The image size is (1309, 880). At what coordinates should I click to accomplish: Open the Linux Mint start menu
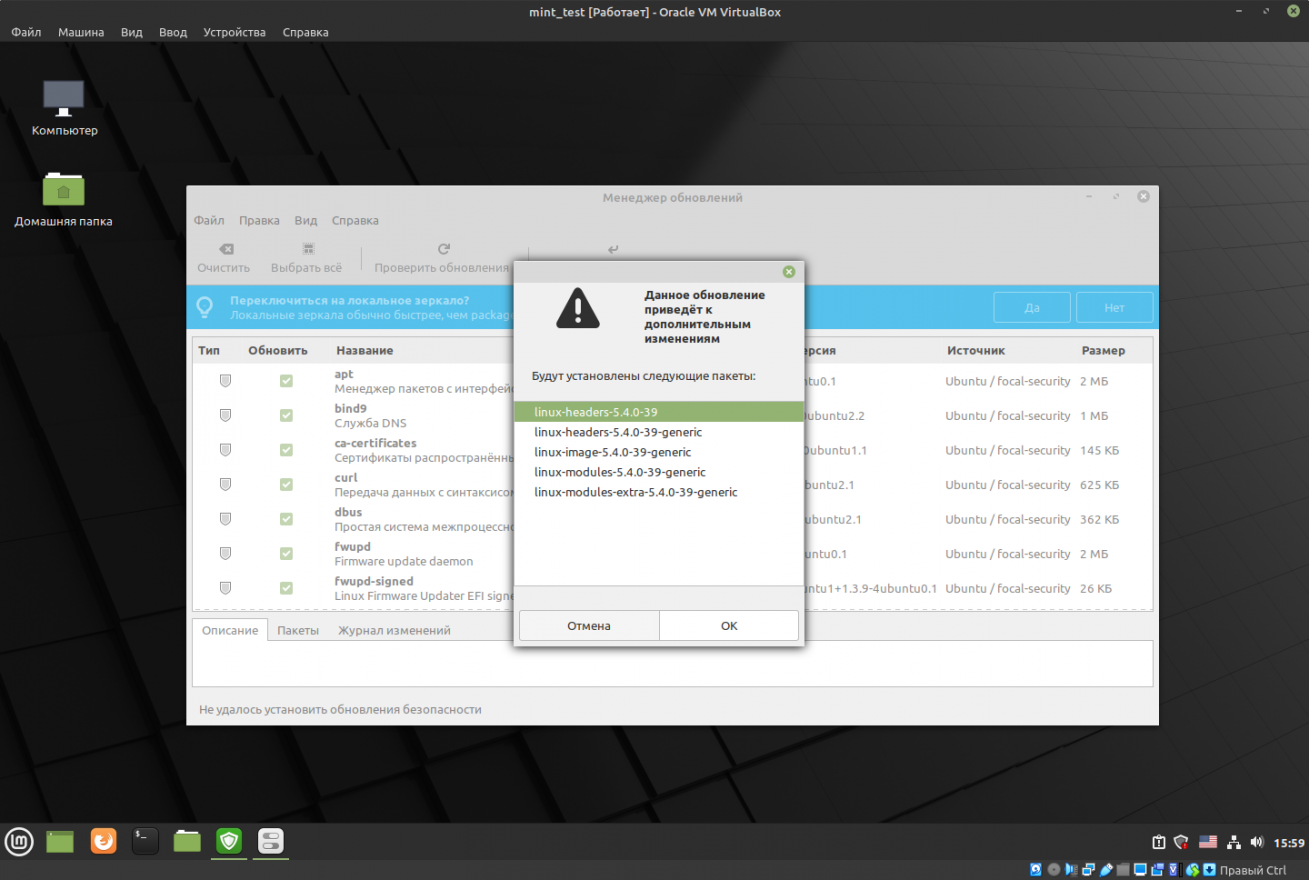tap(19, 841)
